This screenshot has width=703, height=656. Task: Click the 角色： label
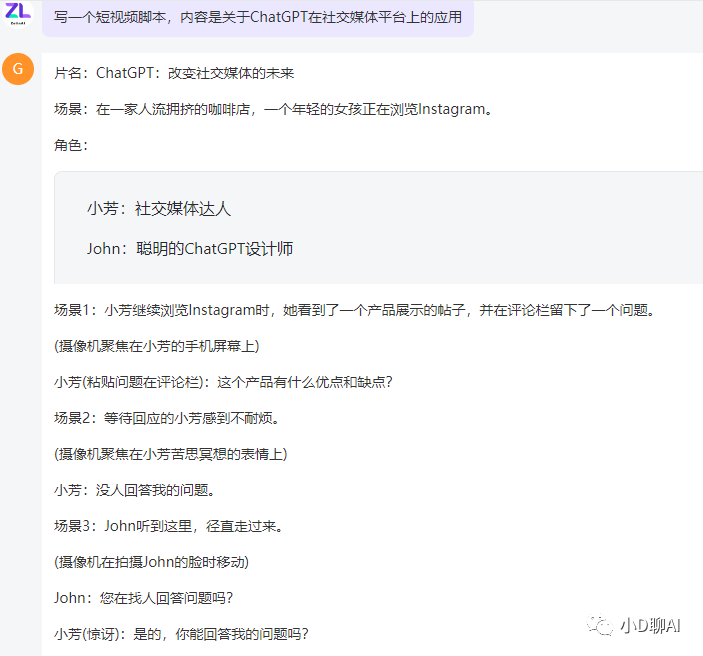coord(71,145)
